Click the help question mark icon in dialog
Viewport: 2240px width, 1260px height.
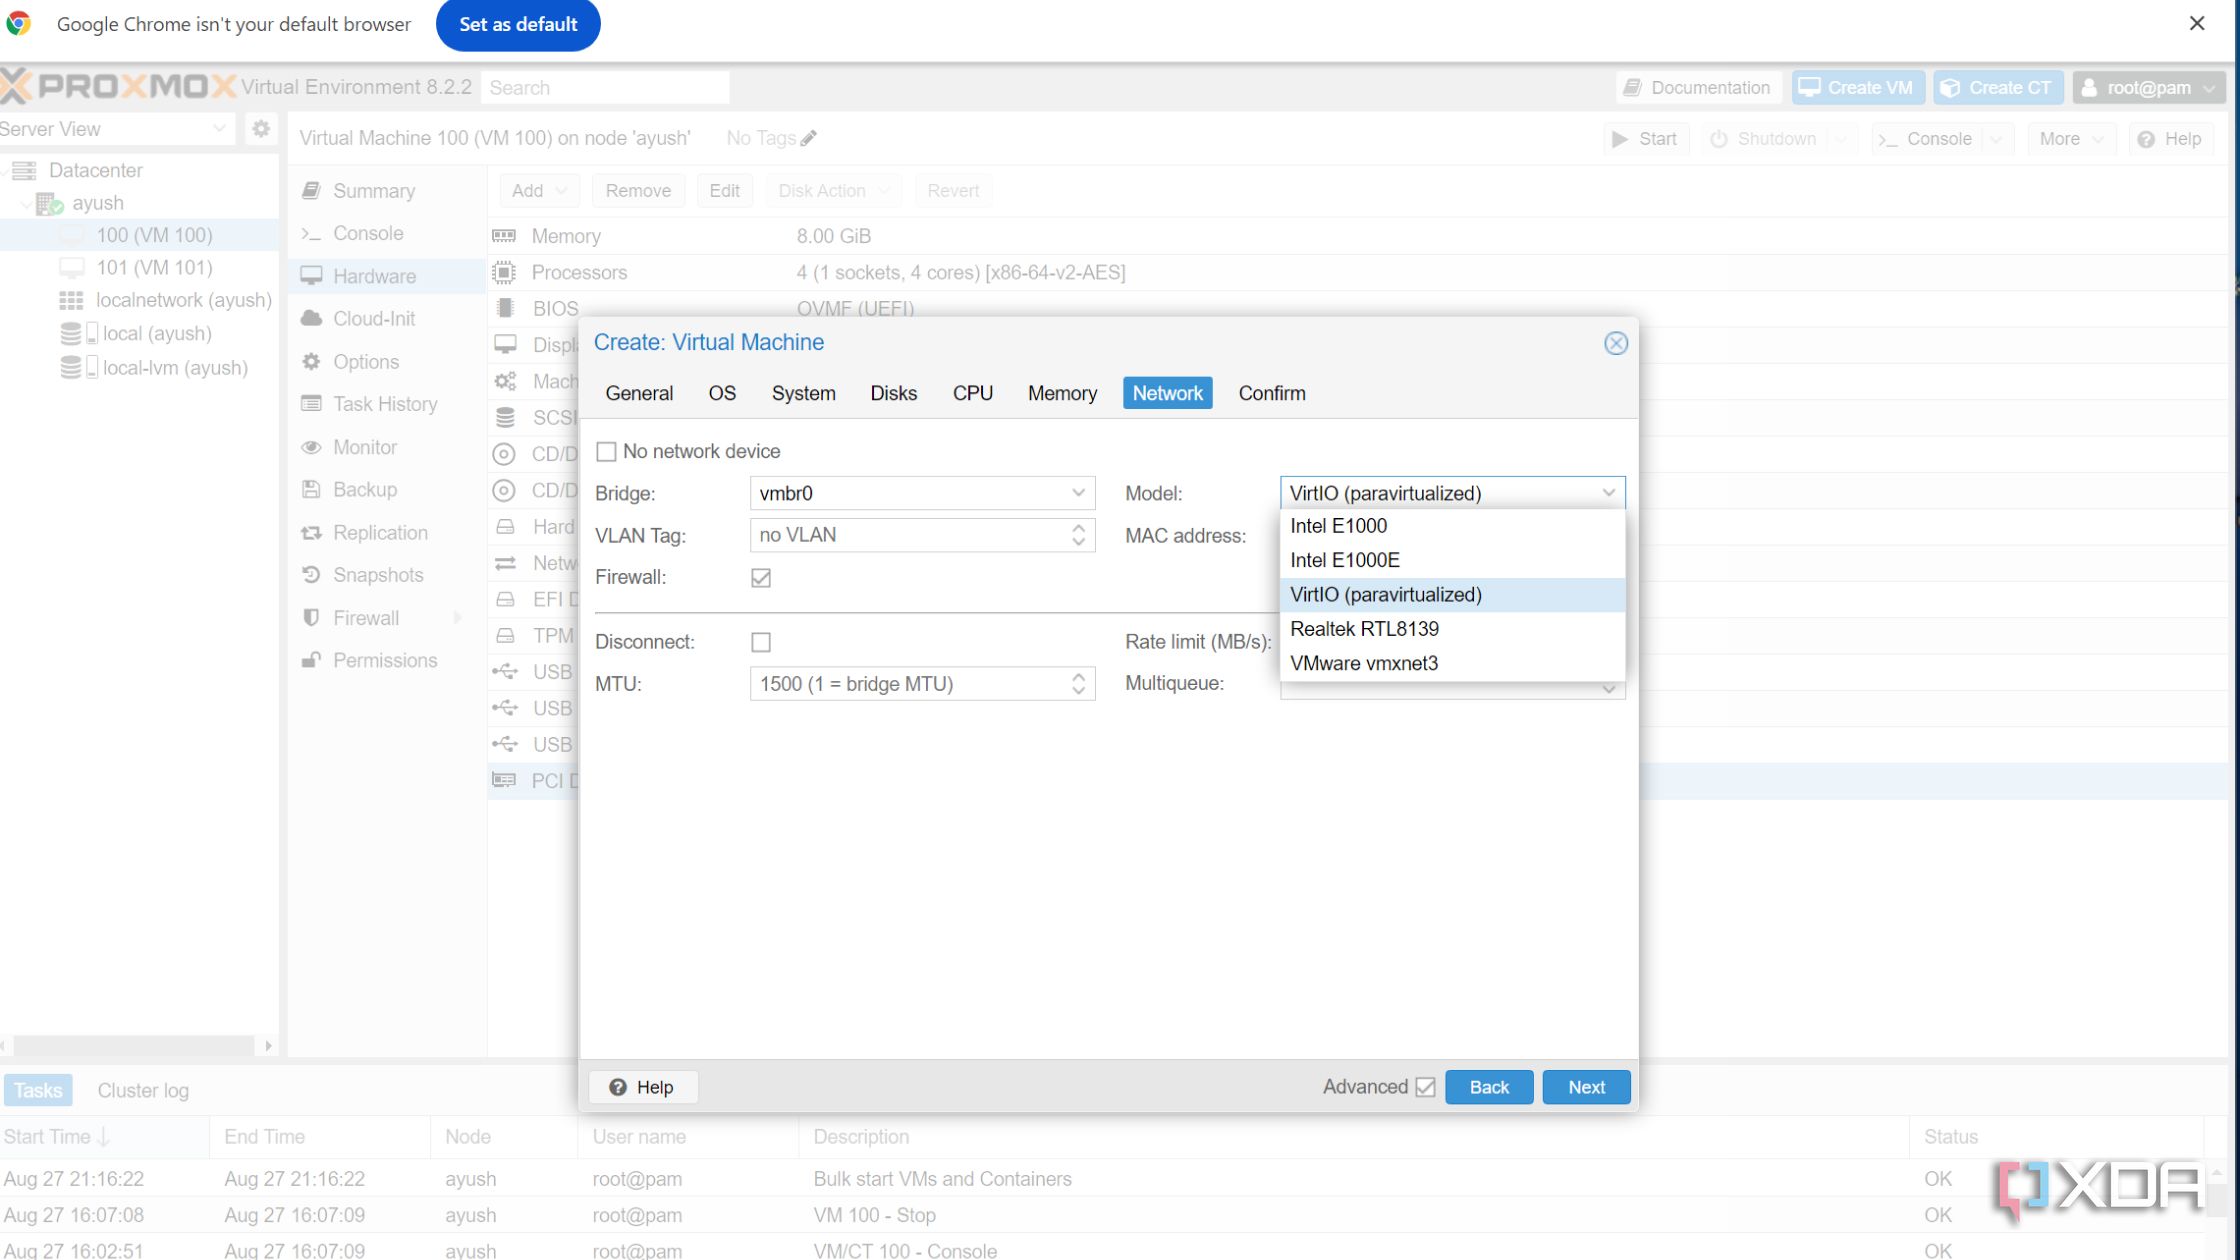(618, 1087)
